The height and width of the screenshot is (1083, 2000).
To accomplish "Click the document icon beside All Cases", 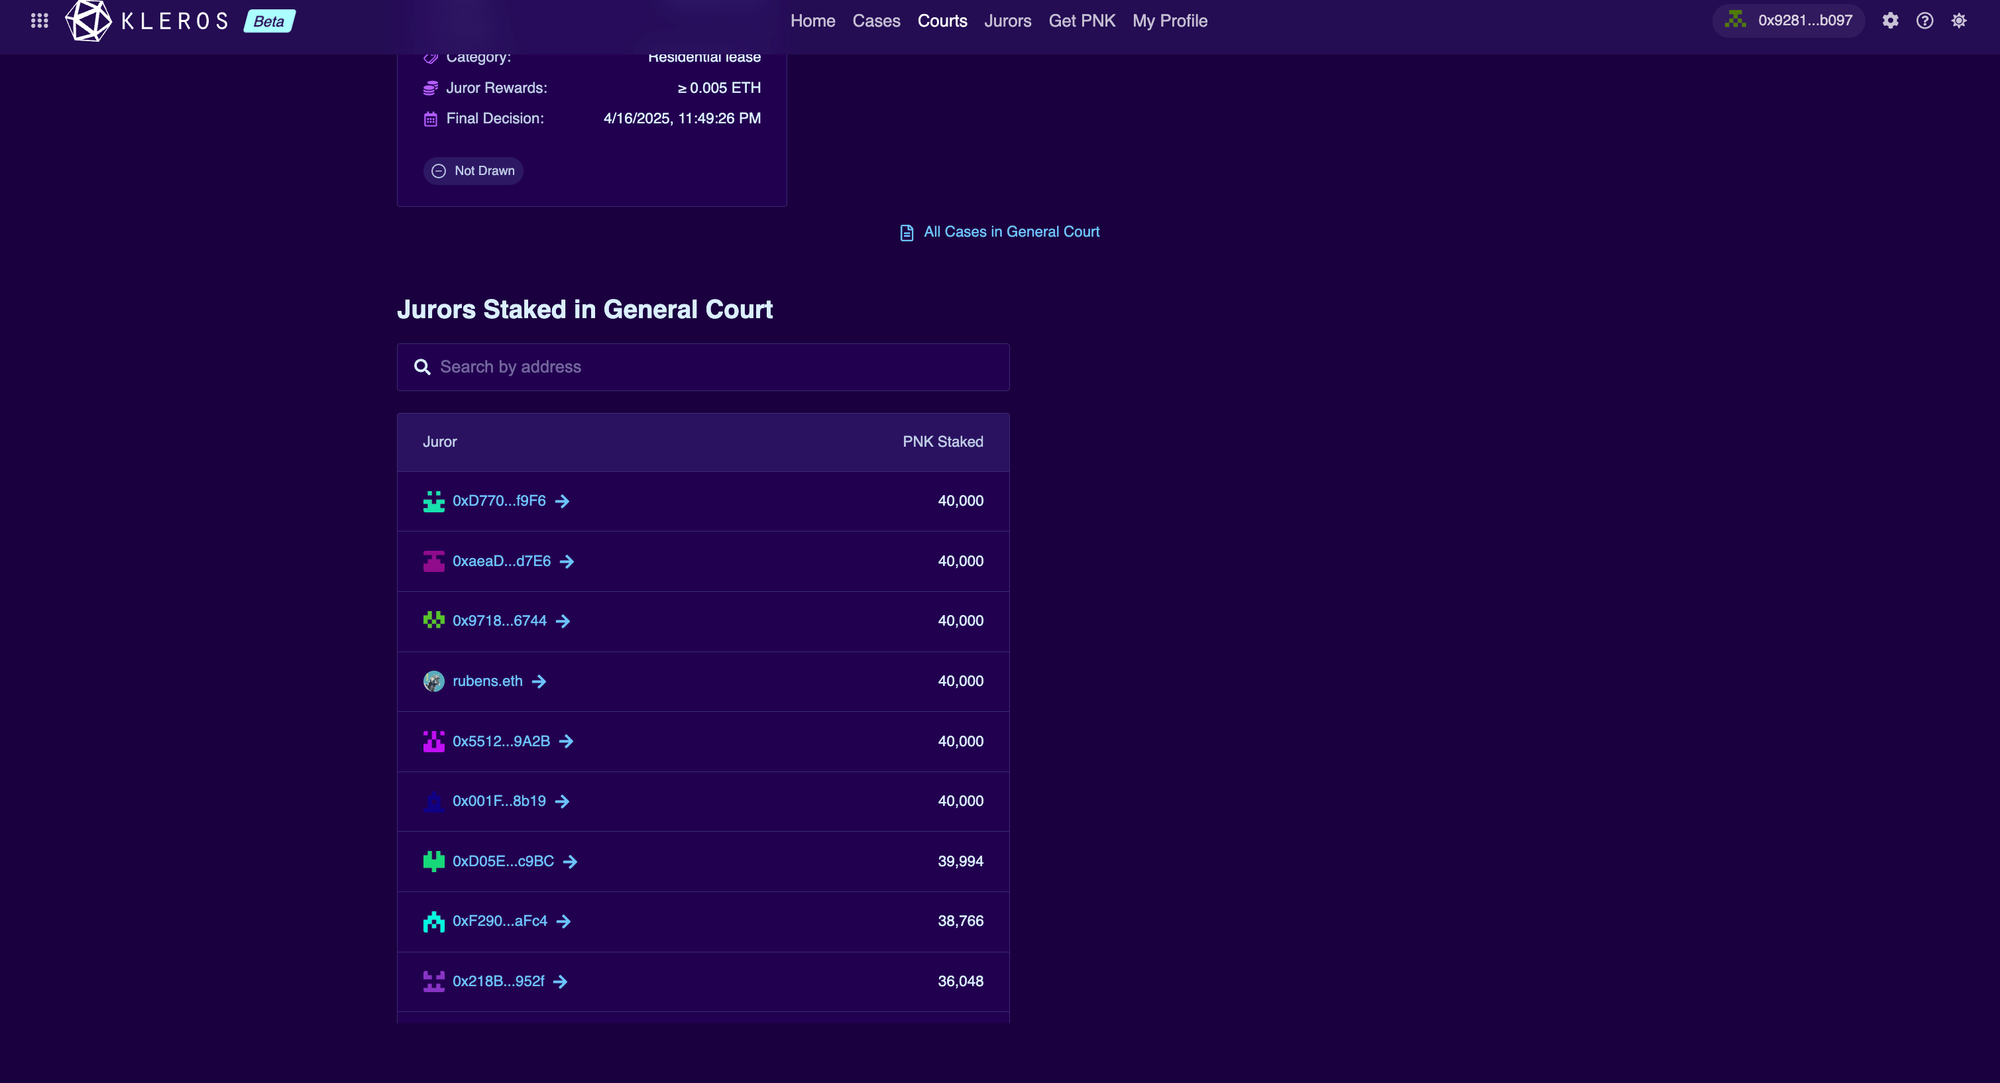I will (x=906, y=233).
